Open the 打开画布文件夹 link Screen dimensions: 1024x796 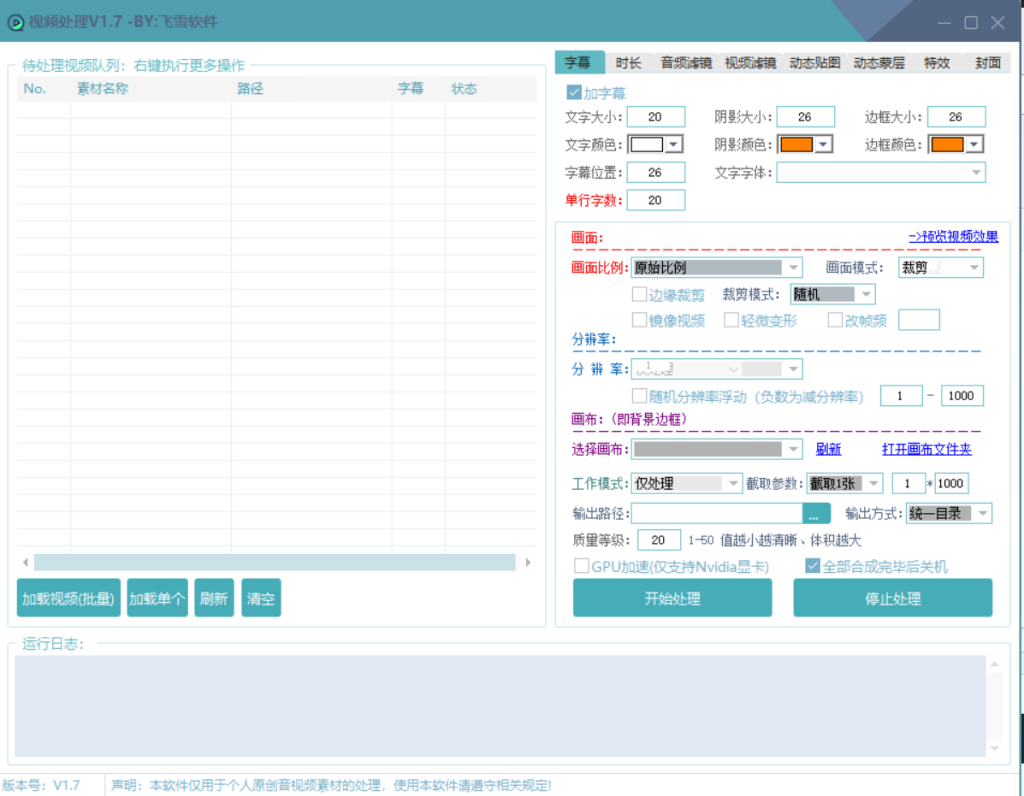coord(926,450)
